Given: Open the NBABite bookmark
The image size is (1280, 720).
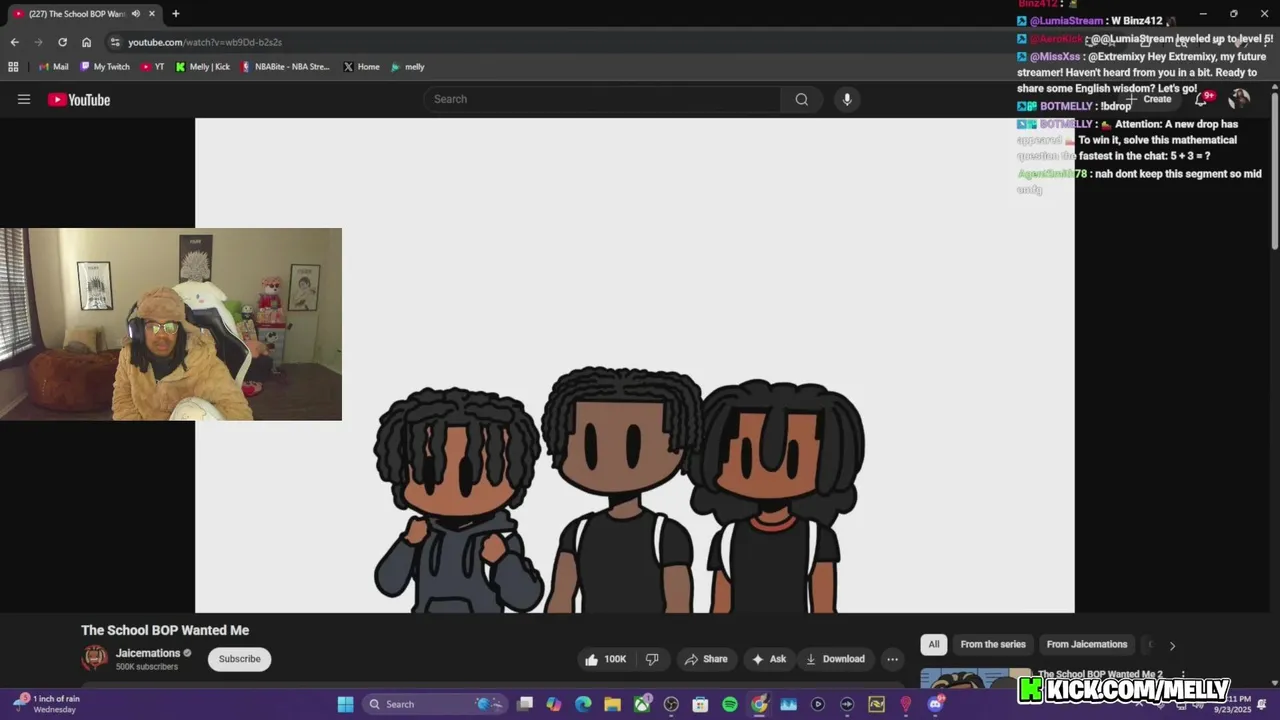Looking at the screenshot, I should pos(285,67).
